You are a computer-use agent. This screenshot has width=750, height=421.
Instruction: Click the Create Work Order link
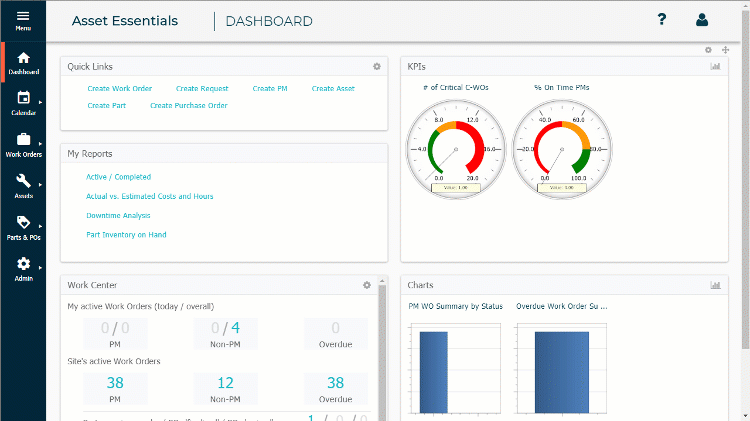click(x=120, y=89)
